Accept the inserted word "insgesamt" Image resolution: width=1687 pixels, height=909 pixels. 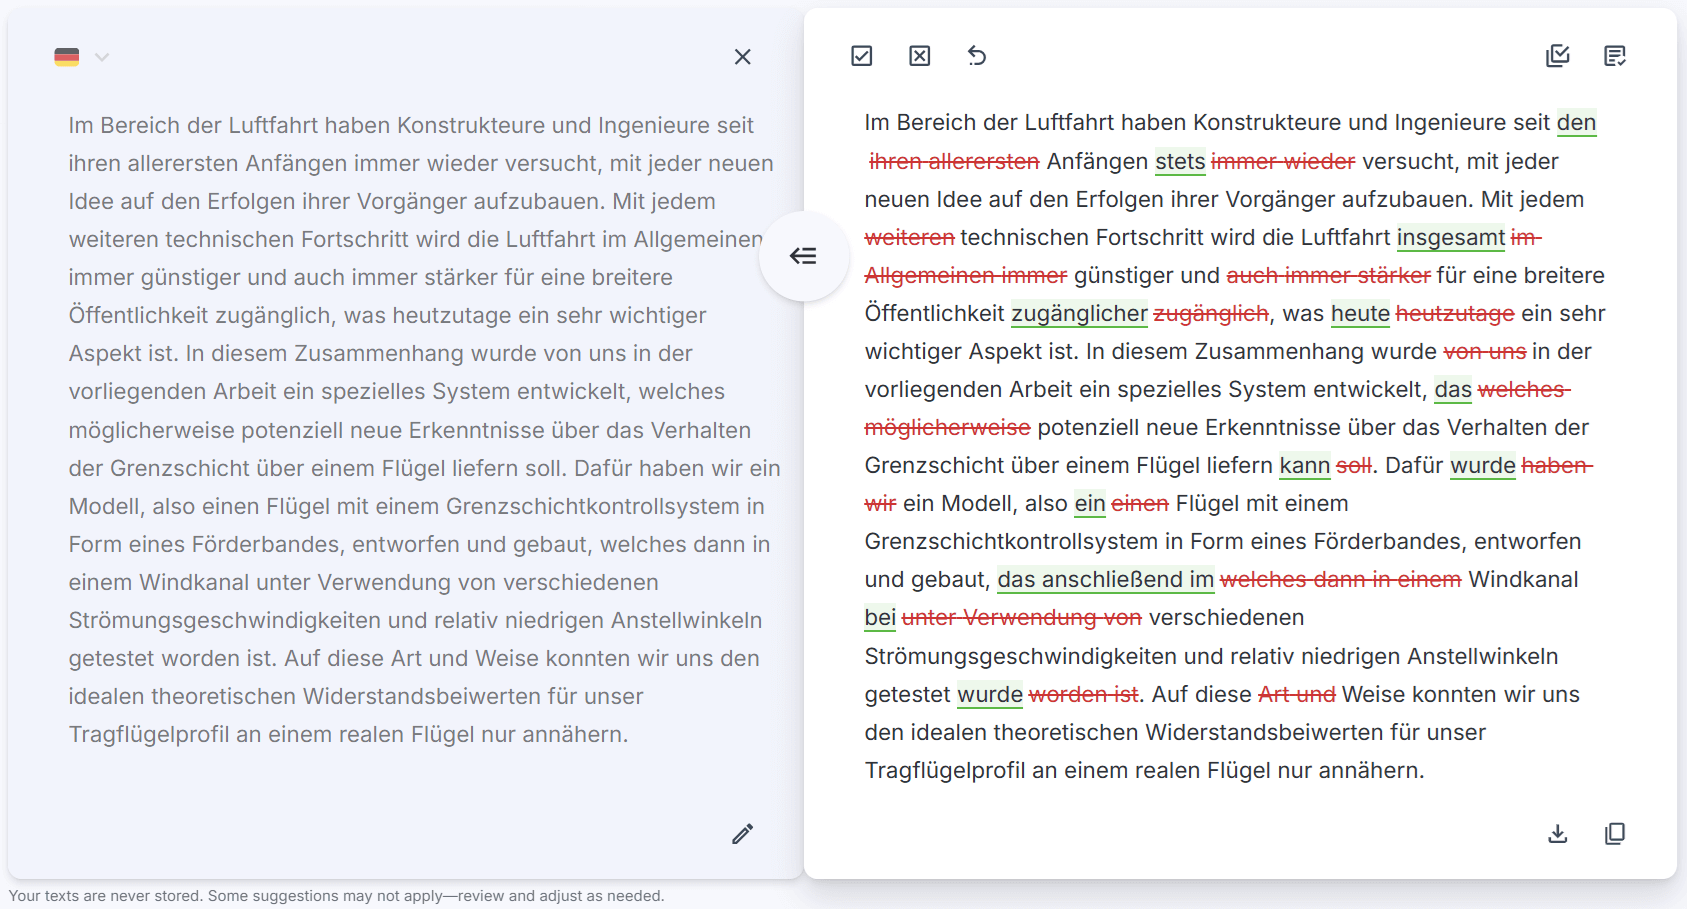[x=1450, y=237]
